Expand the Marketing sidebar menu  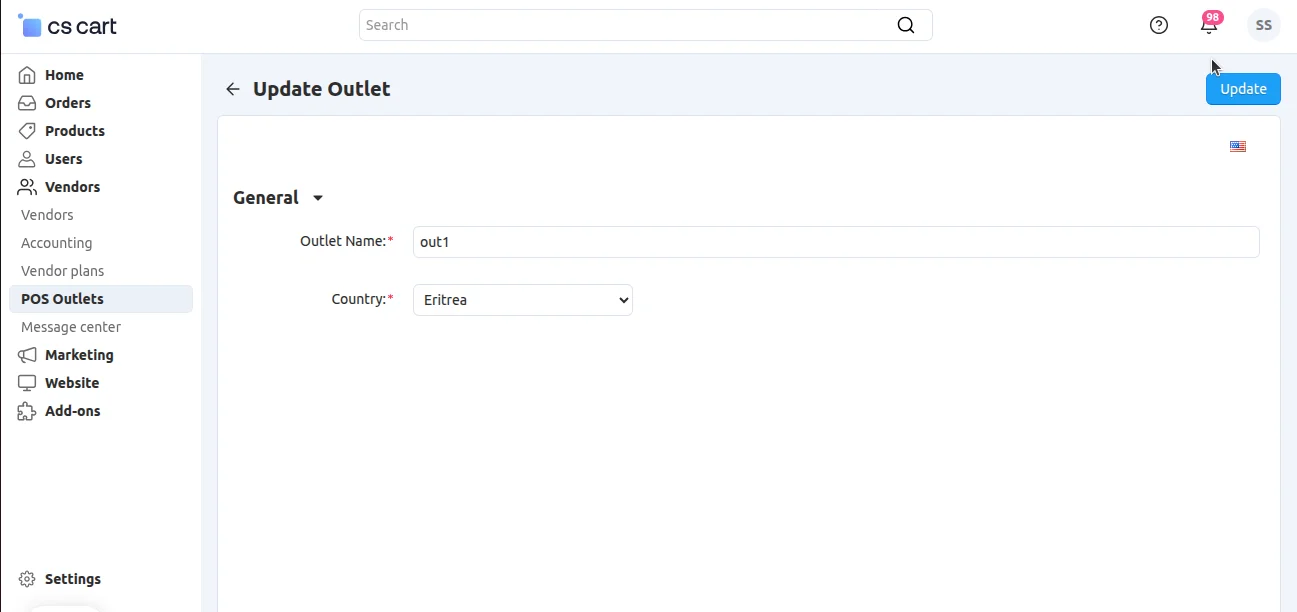click(x=79, y=355)
